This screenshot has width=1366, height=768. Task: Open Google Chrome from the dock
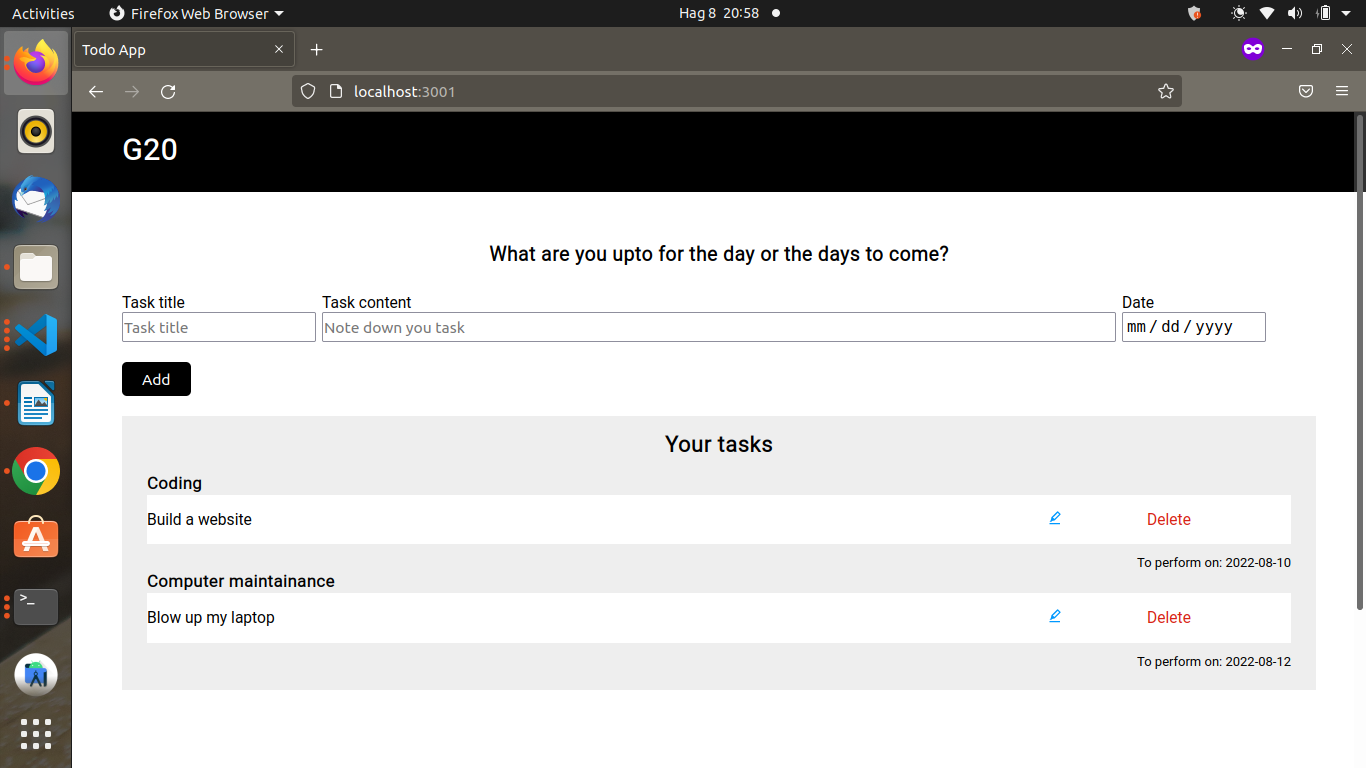tap(36, 471)
